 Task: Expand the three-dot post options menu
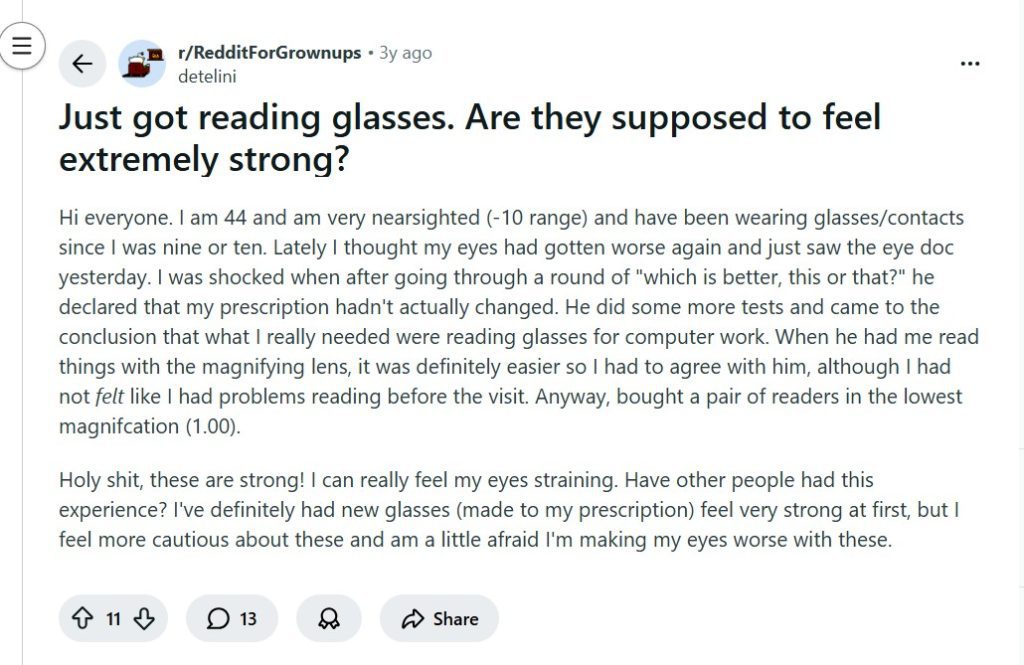969,63
